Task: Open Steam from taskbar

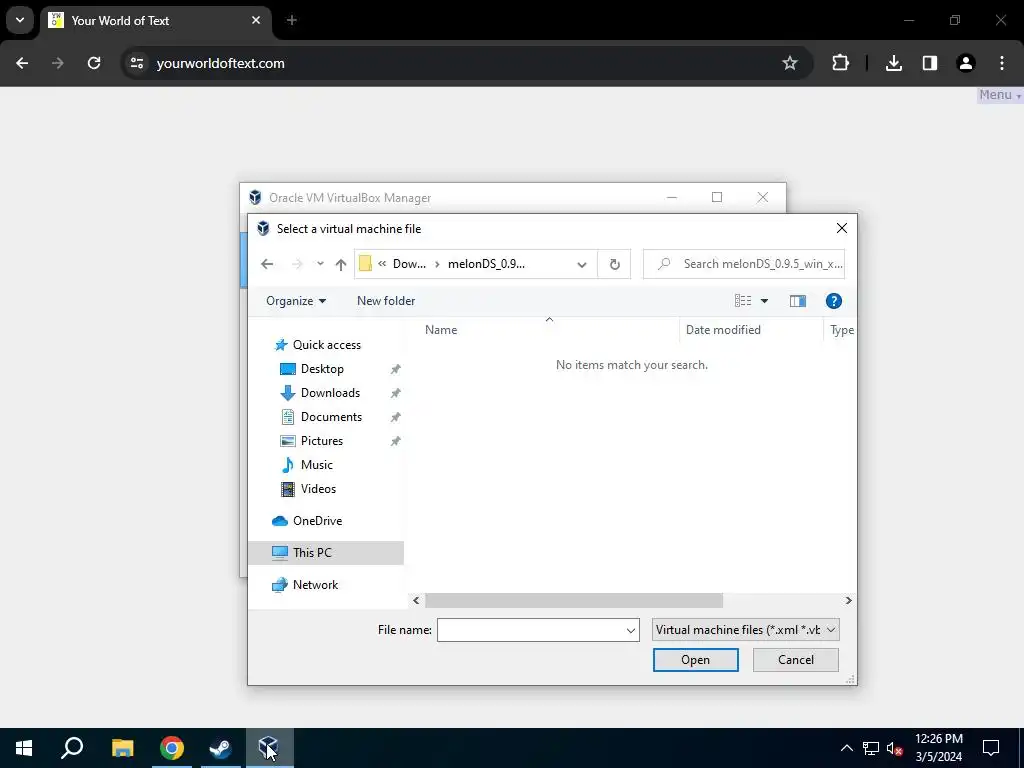Action: [220, 748]
